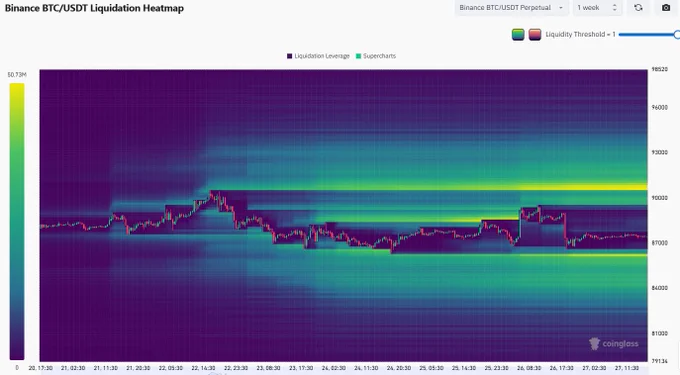The image size is (680, 375).
Task: Click the 23, 17:30 time axis label
Action: pyautogui.click(x=301, y=368)
